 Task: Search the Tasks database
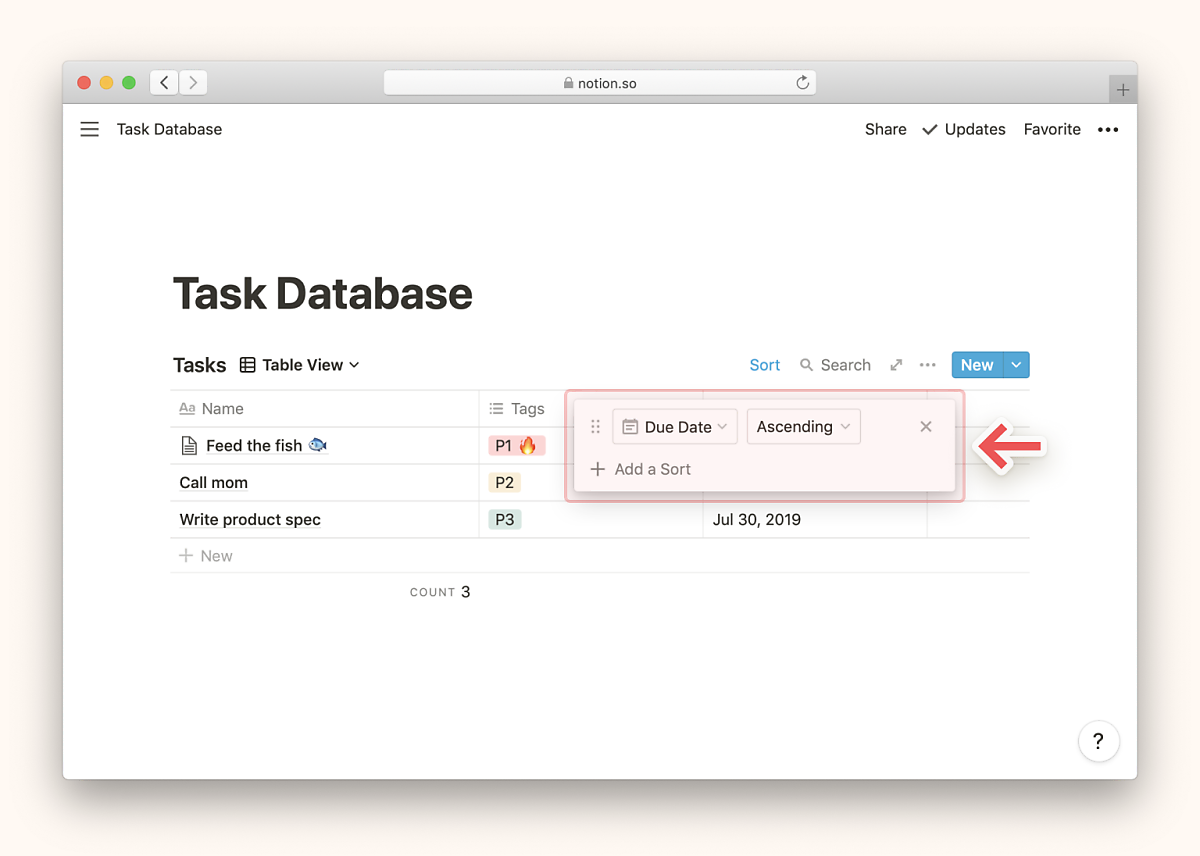(x=835, y=365)
